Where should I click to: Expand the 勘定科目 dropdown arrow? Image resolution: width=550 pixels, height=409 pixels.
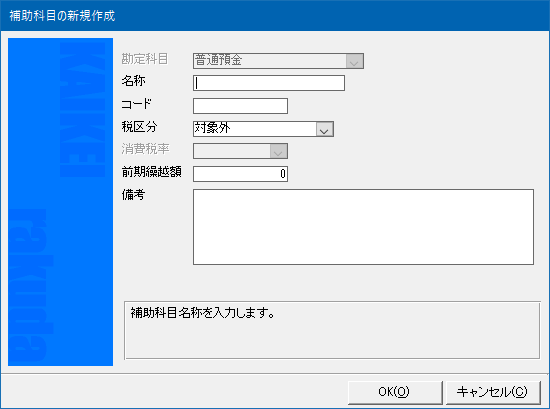tap(354, 61)
